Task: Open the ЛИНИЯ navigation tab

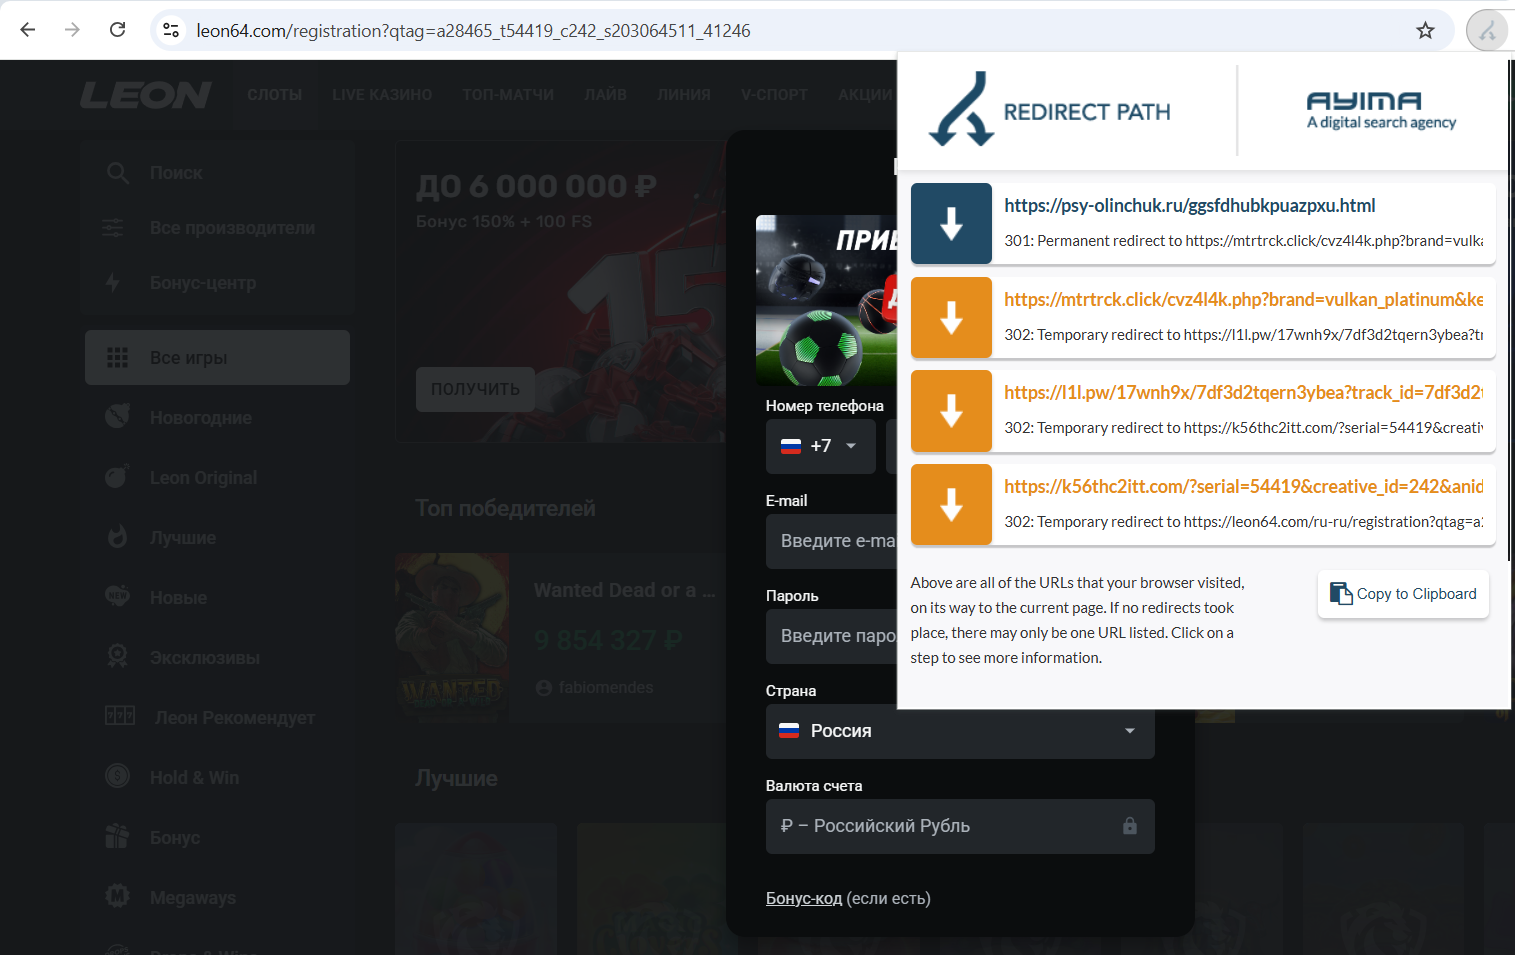Action: pyautogui.click(x=684, y=95)
